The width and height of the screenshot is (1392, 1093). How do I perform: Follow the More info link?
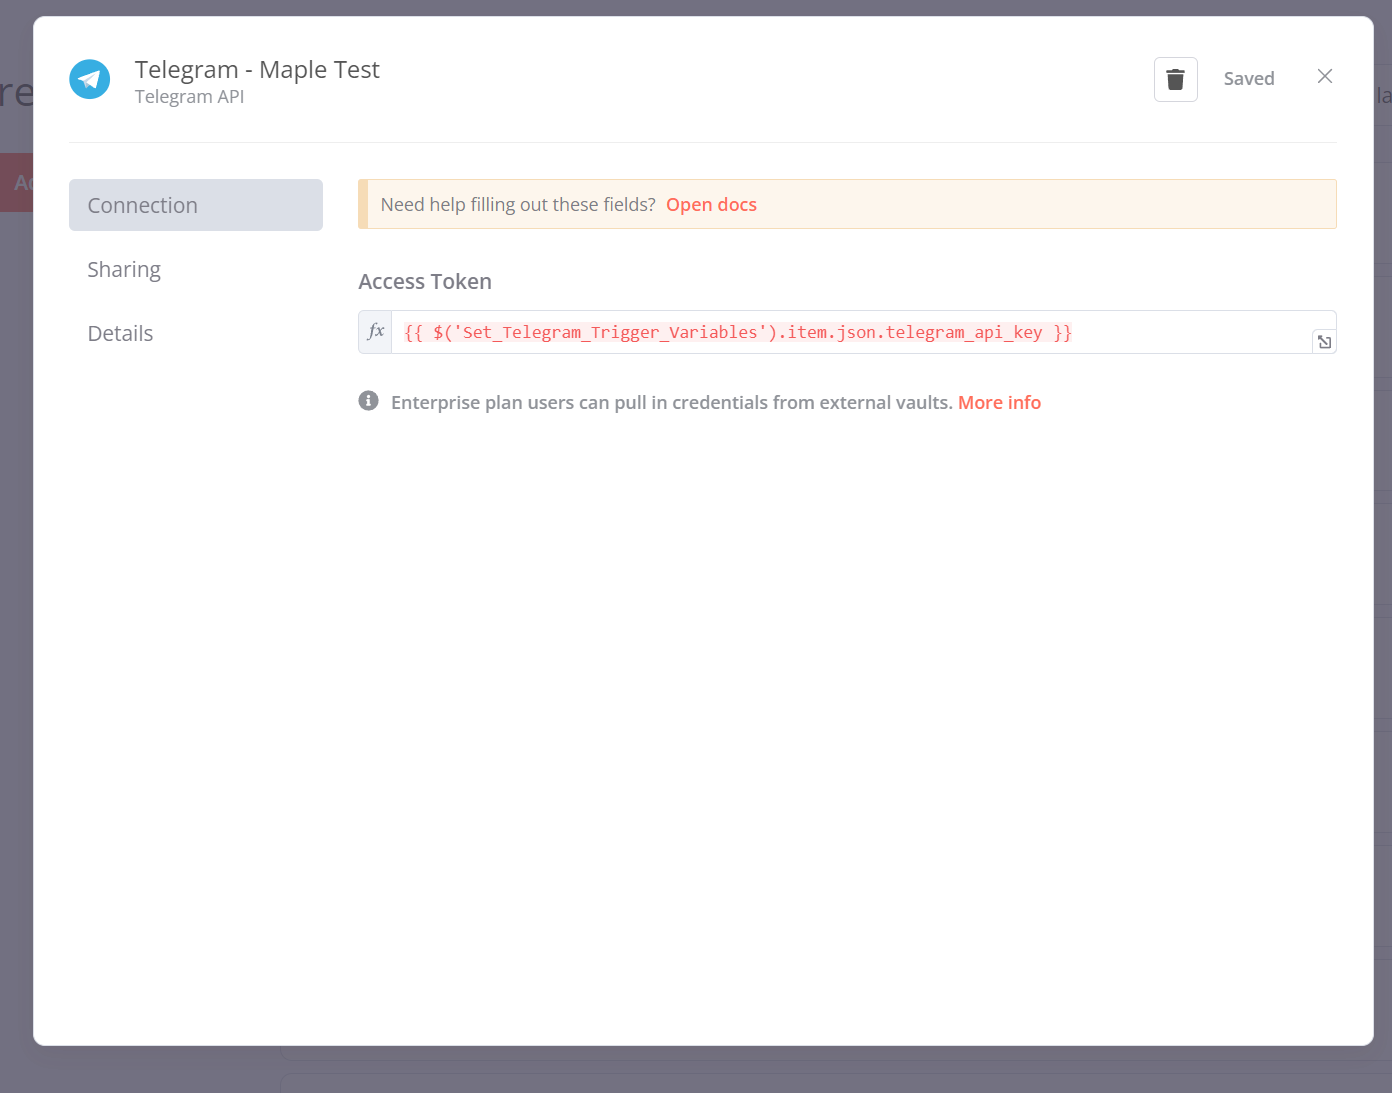(999, 402)
